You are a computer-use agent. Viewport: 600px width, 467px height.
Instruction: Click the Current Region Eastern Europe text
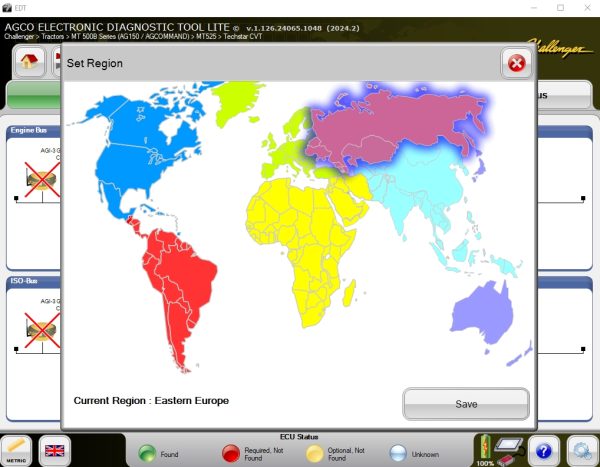(151, 400)
